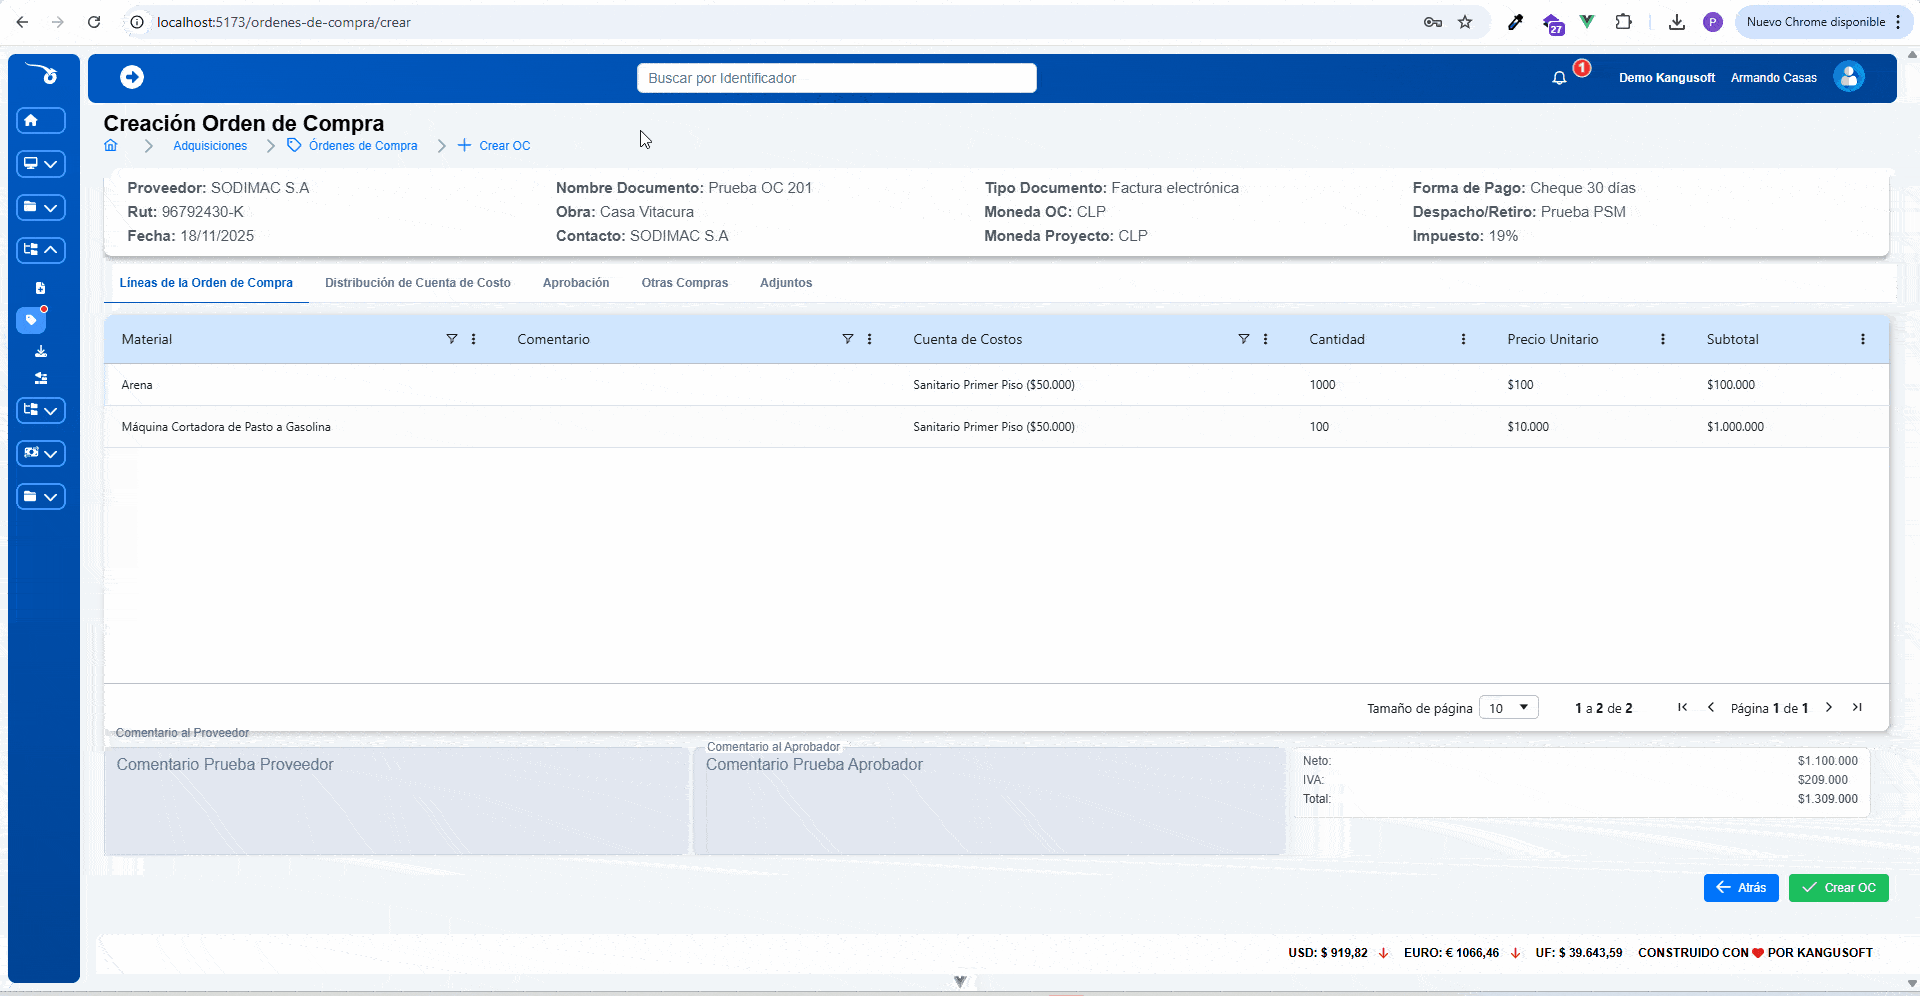Click the green Crear OC button

pos(1838,888)
